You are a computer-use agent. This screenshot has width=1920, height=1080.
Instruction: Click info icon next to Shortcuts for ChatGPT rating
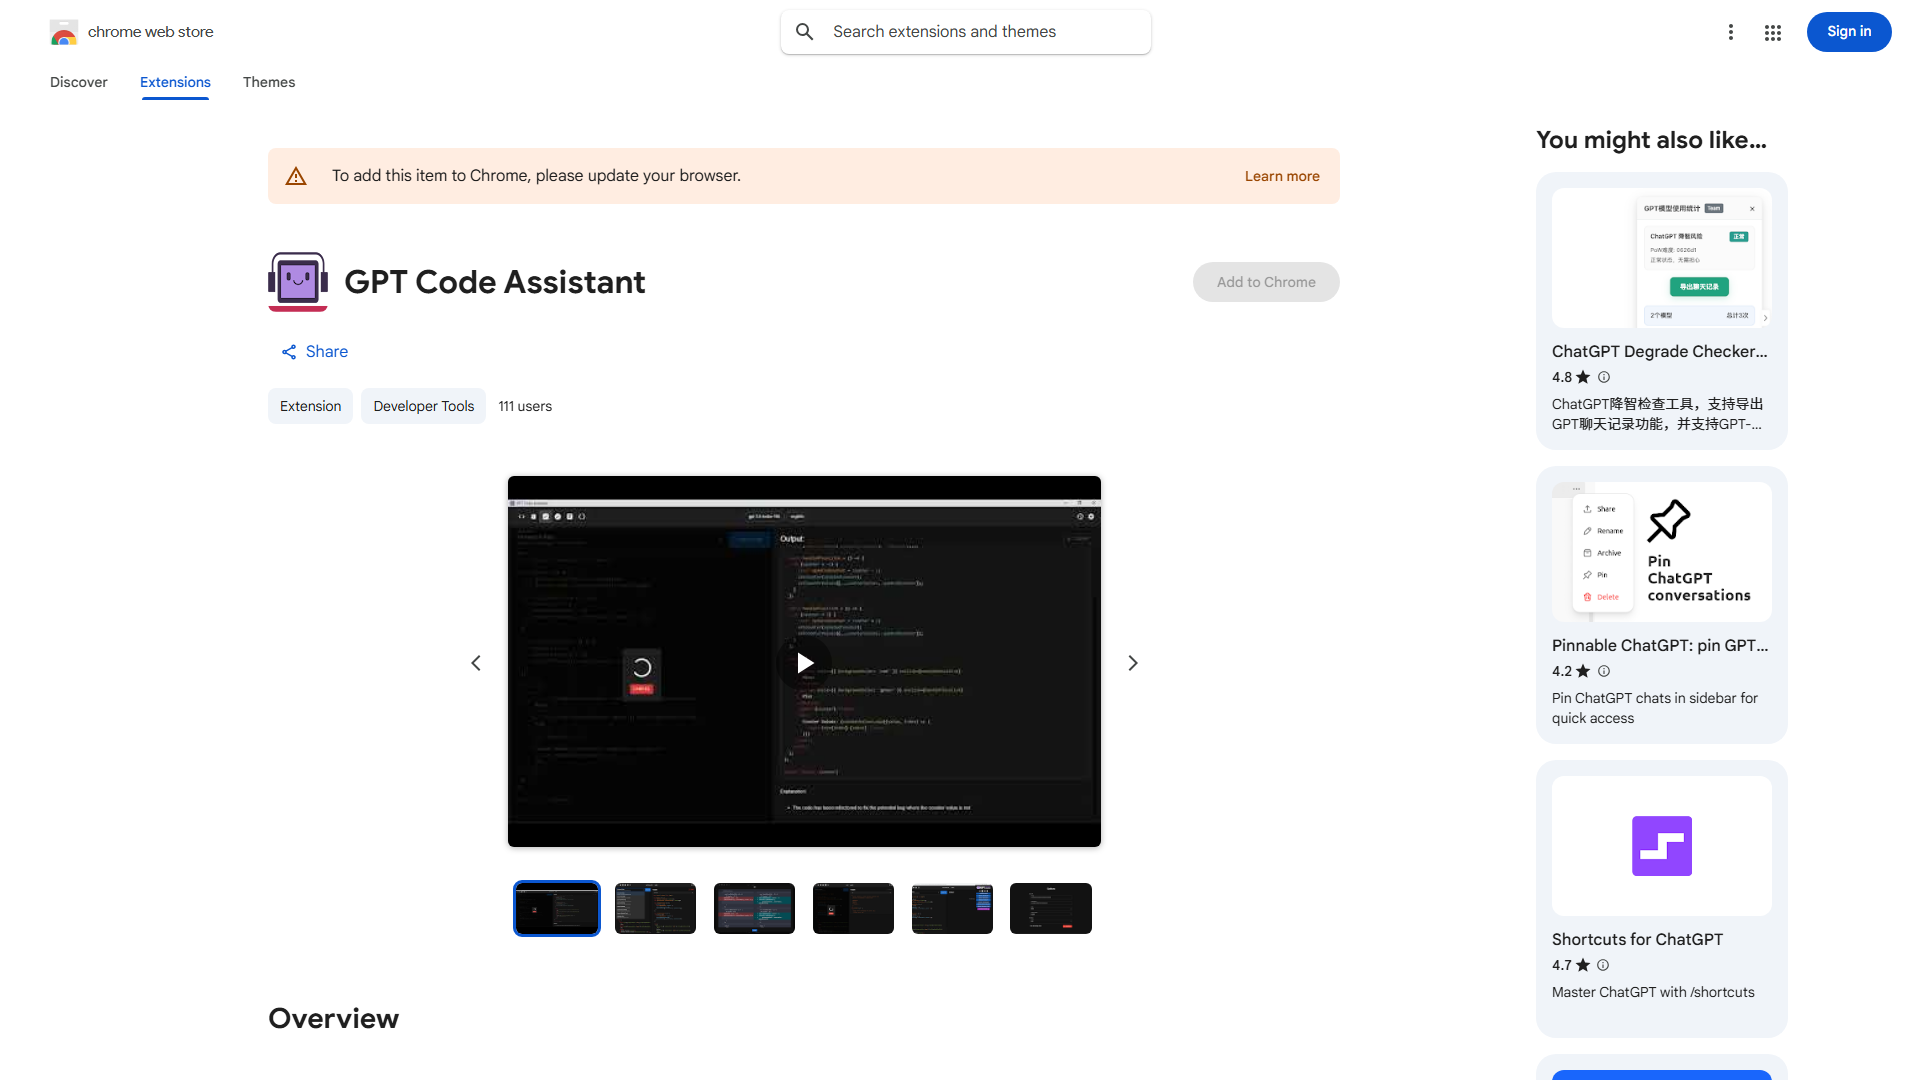(1602, 965)
